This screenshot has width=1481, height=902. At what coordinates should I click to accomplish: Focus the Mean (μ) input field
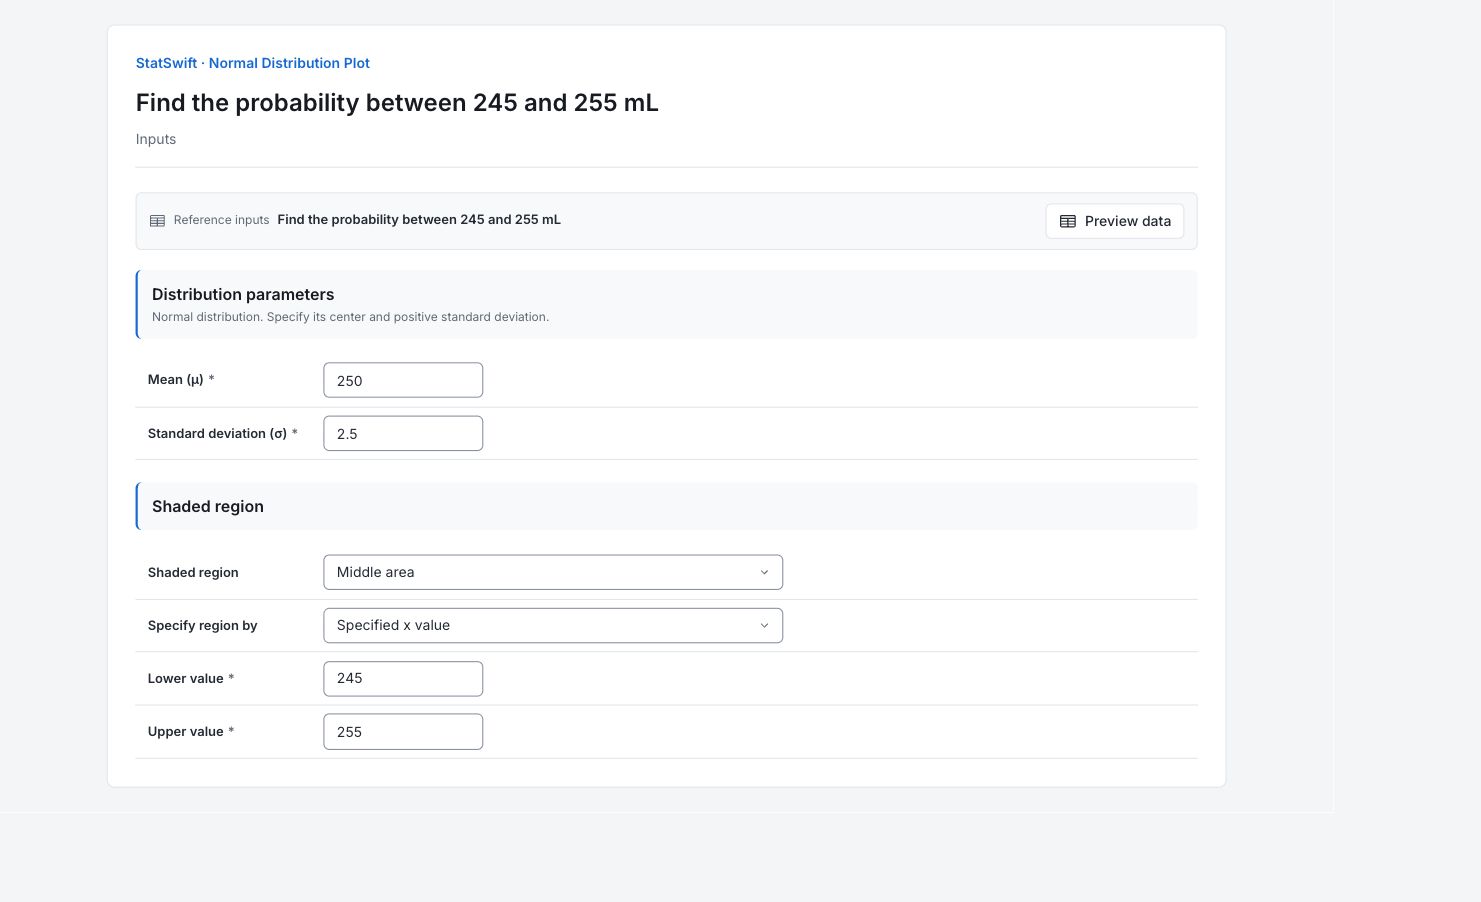(403, 380)
